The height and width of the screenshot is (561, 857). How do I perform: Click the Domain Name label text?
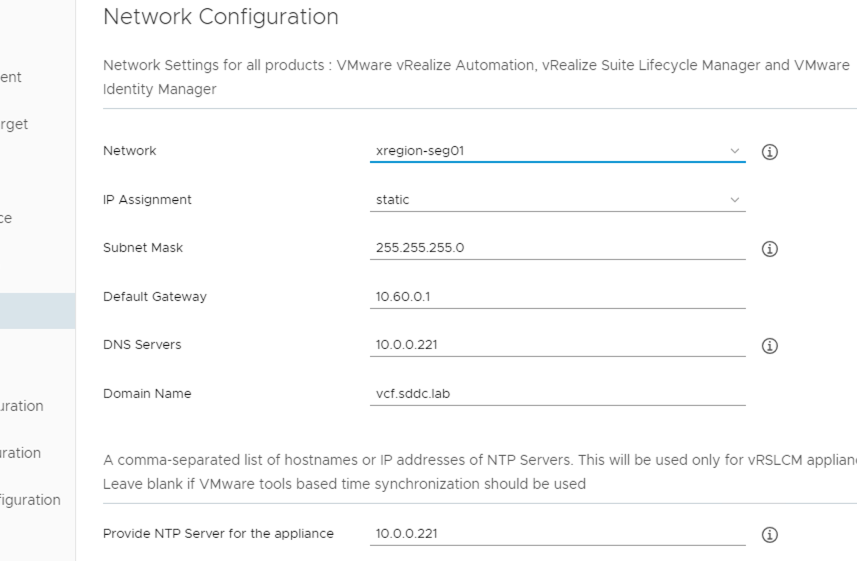(147, 394)
